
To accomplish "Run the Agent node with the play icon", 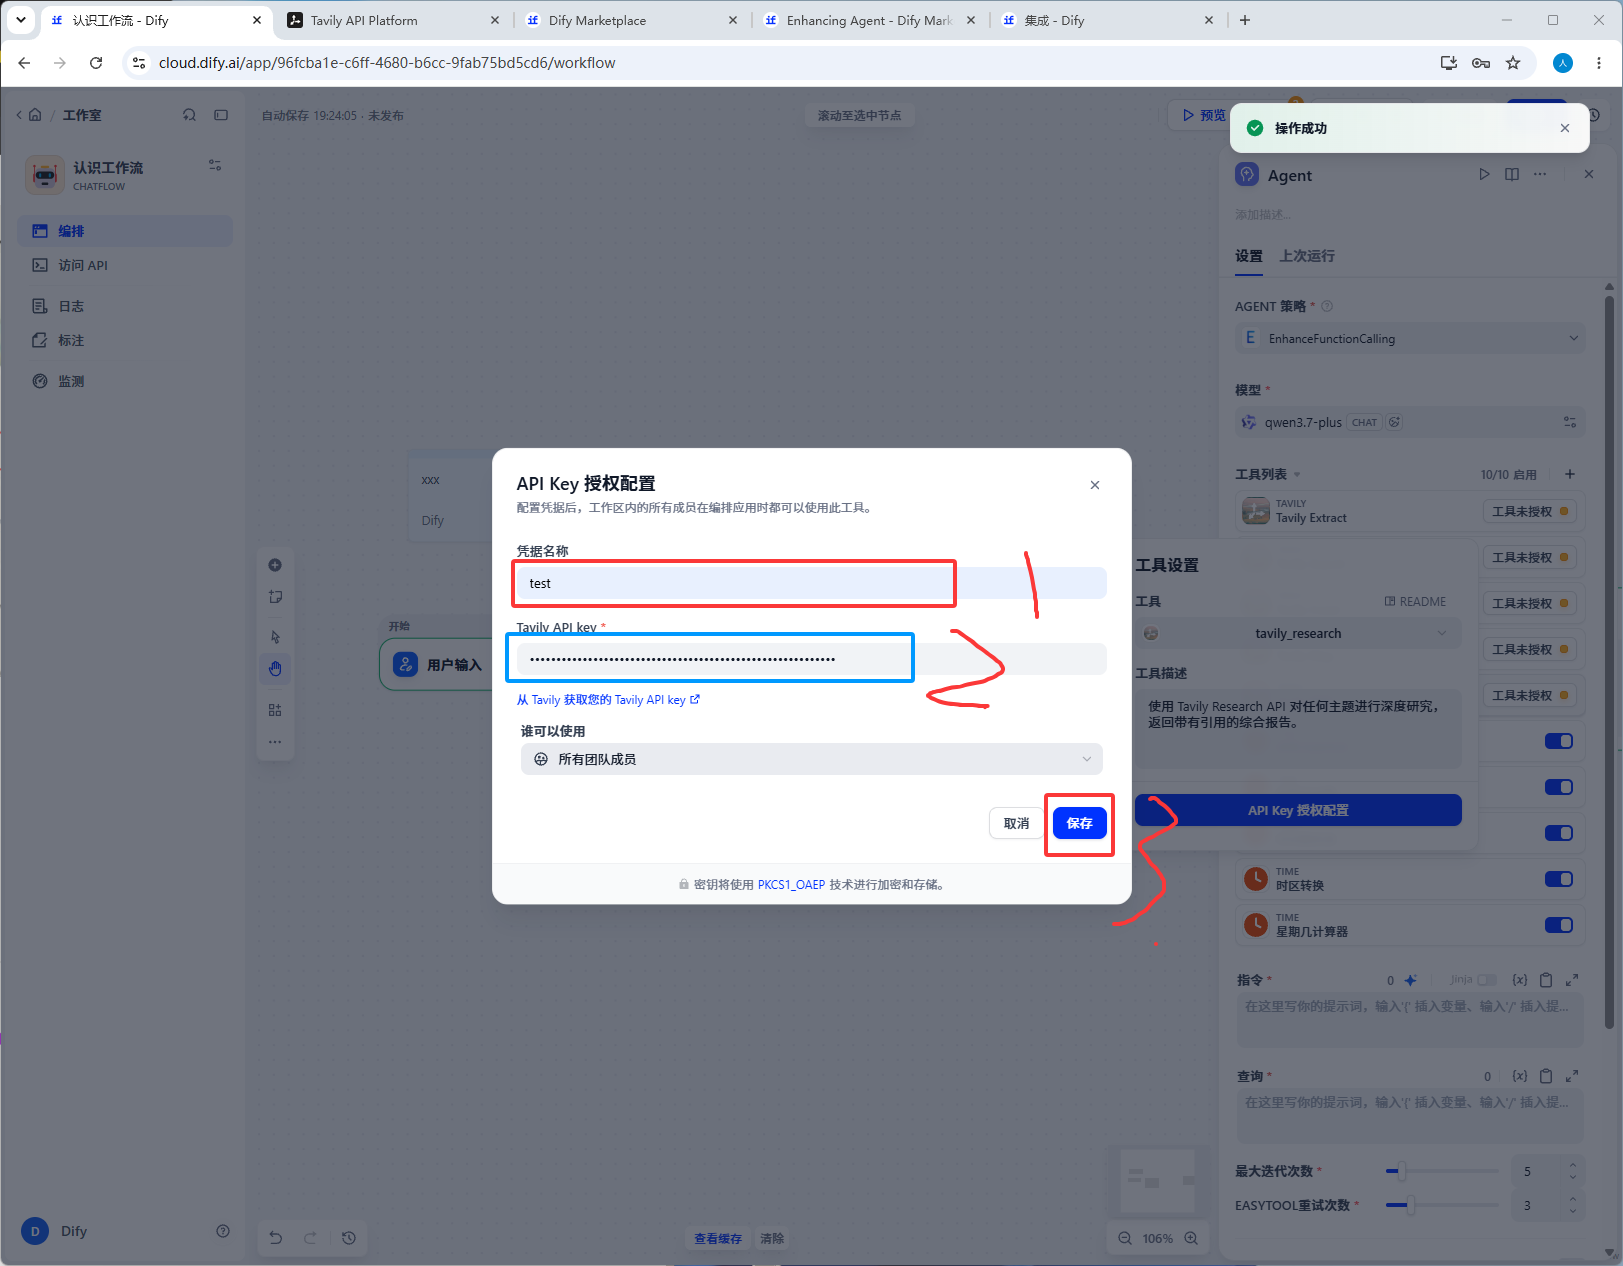I will [1484, 174].
